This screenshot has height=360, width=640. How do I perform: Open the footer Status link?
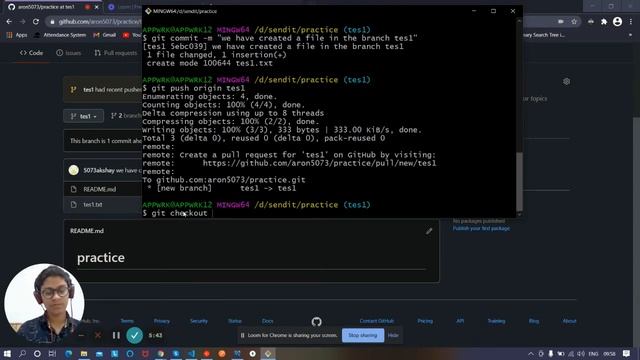235,321
